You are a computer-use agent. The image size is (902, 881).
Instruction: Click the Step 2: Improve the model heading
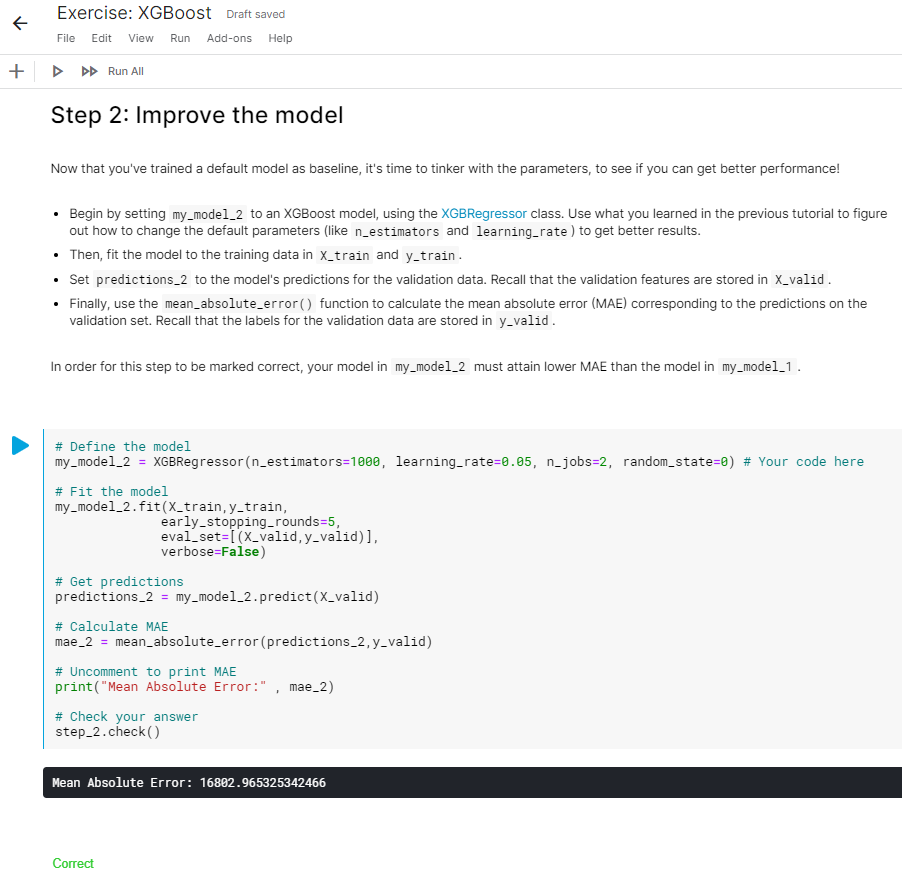tap(197, 115)
